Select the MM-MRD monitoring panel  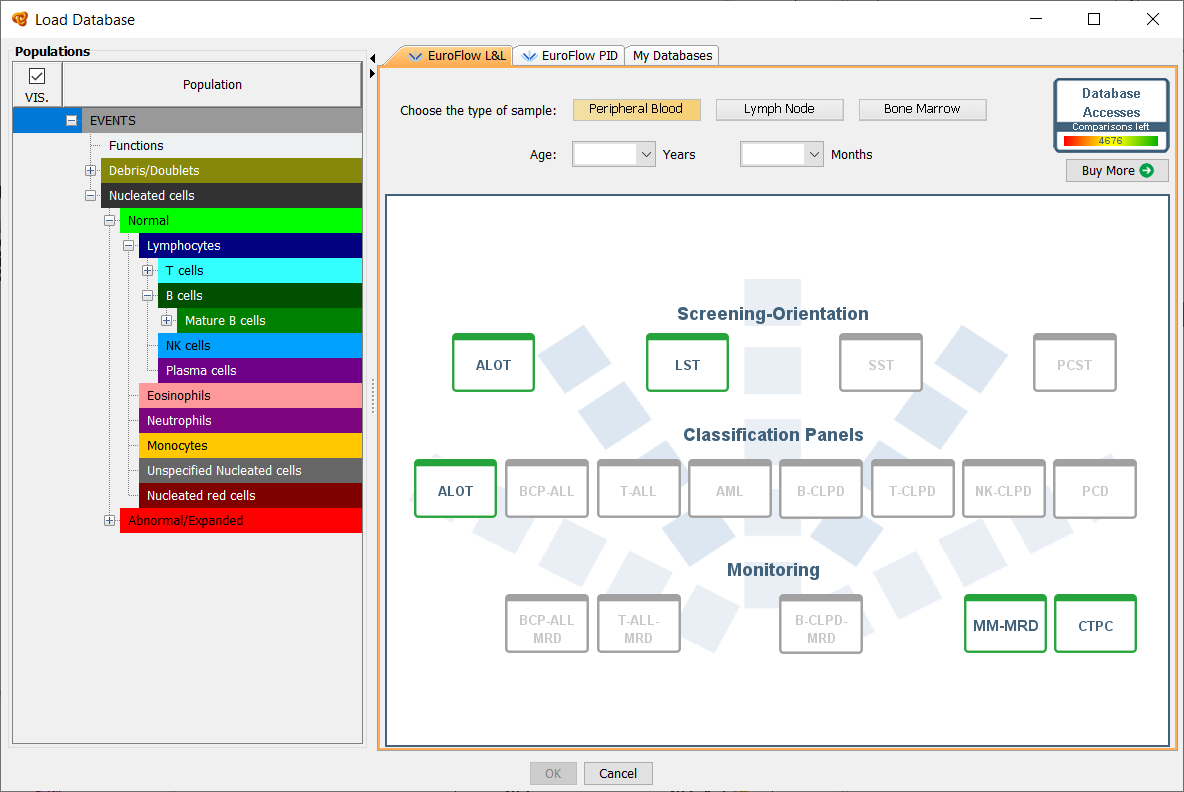[1005, 624]
